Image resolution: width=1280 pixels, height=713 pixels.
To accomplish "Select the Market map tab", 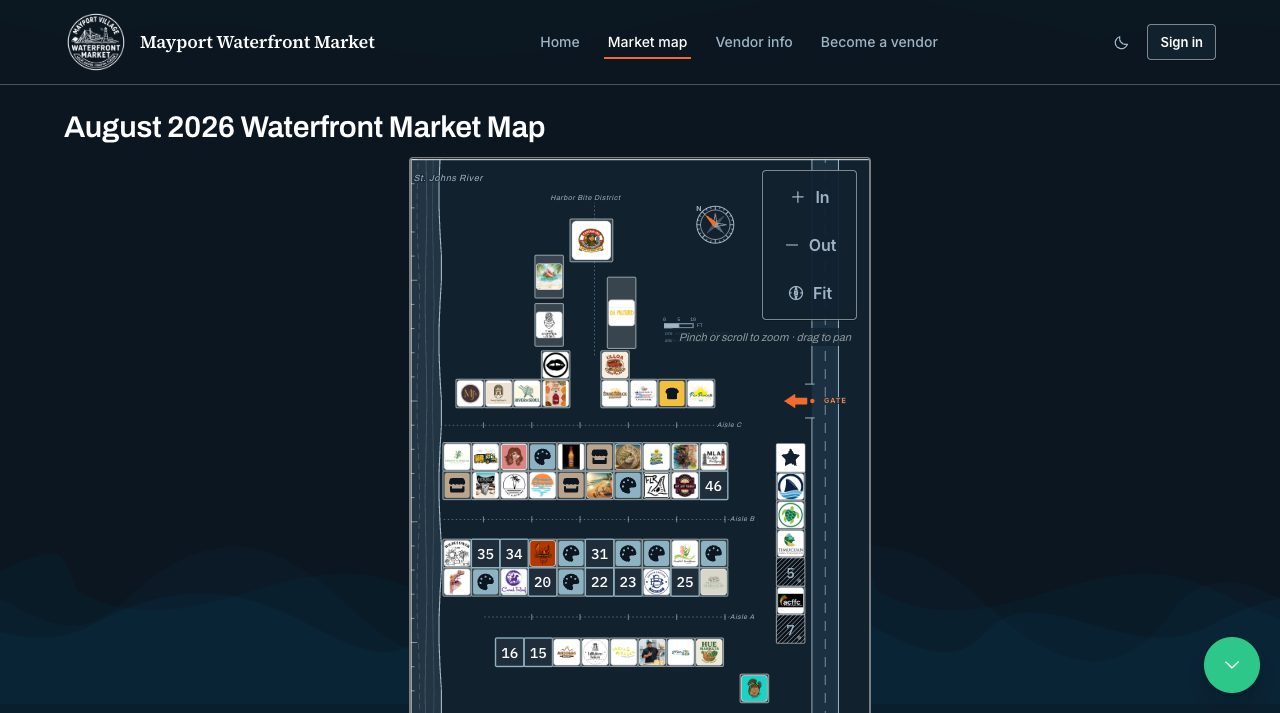I will coord(647,42).
